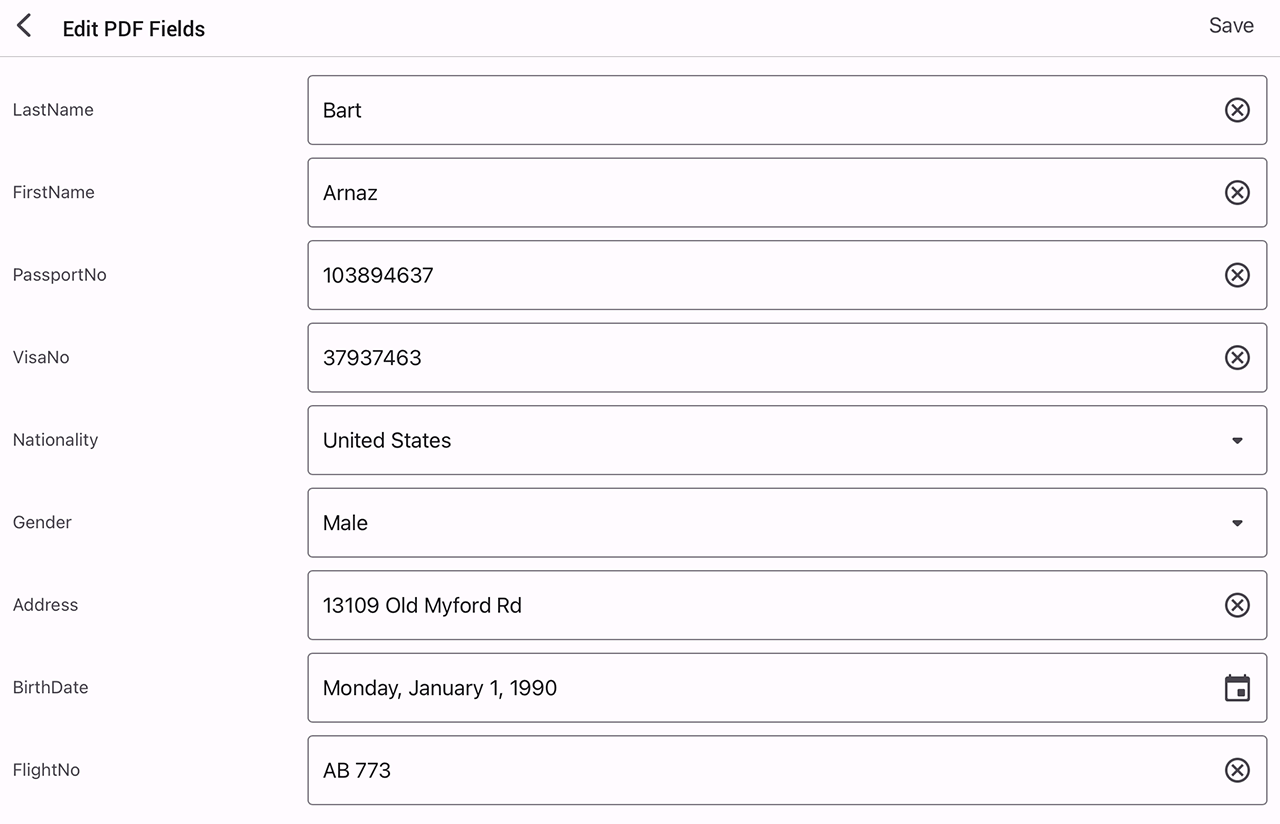Clear the VisaNo entry via the X icon
1280x824 pixels.
(1237, 357)
